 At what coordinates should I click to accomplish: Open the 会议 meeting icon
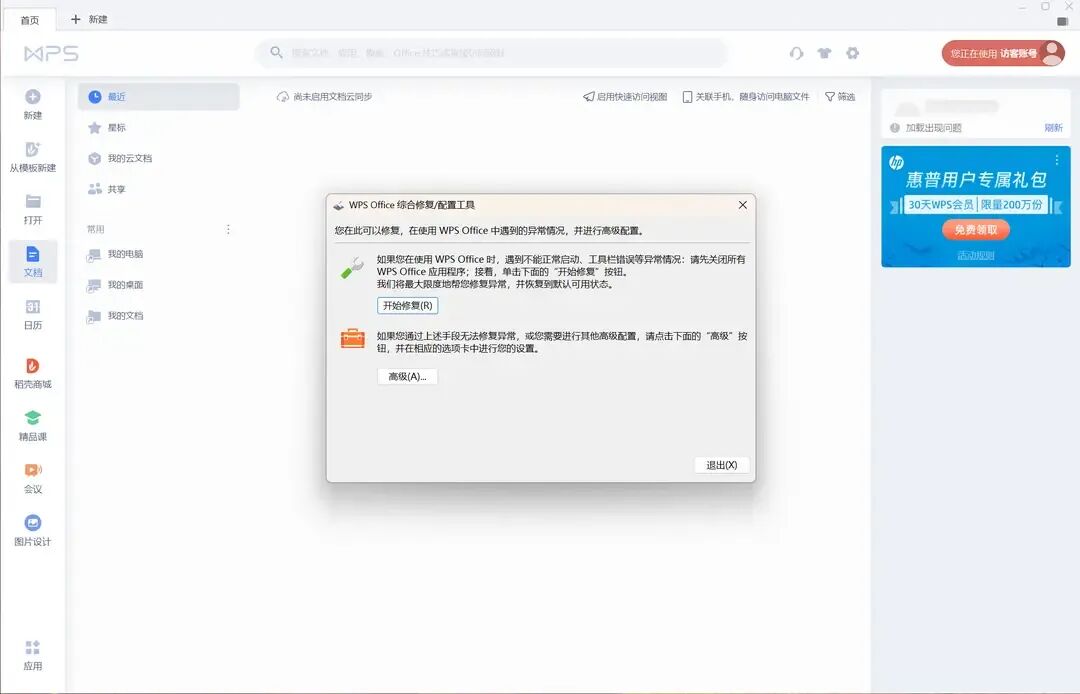coord(32,470)
